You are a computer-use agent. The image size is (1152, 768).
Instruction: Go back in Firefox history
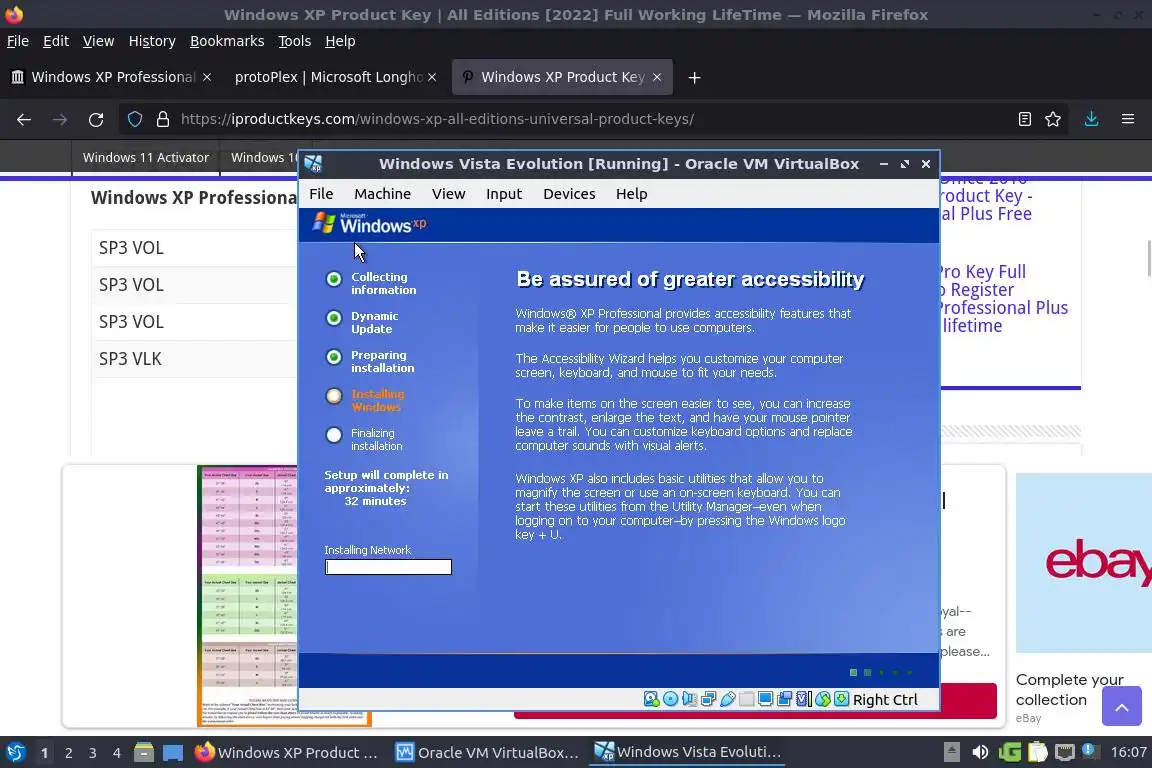pos(24,119)
